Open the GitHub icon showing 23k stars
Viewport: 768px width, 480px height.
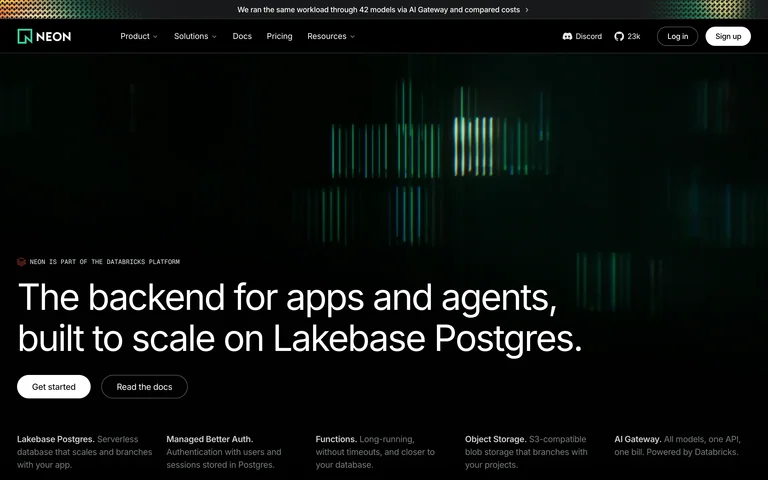coord(619,36)
